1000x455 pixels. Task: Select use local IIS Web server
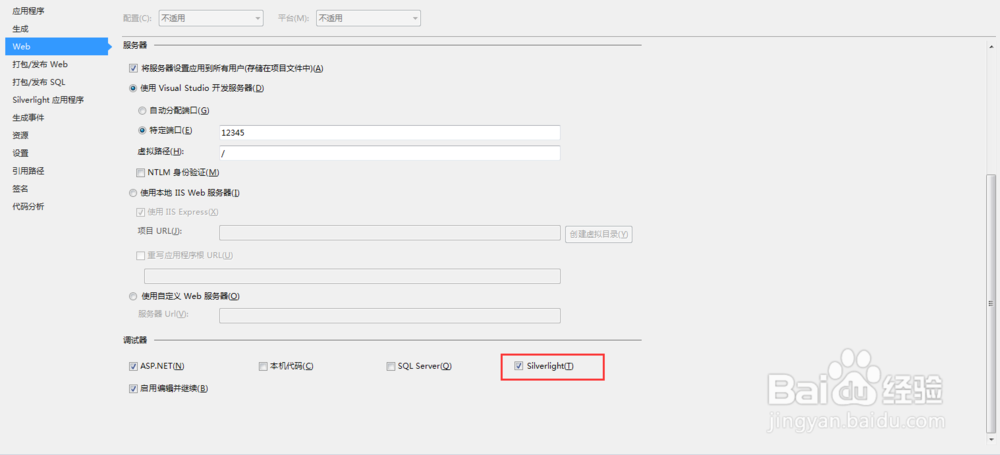tap(133, 193)
